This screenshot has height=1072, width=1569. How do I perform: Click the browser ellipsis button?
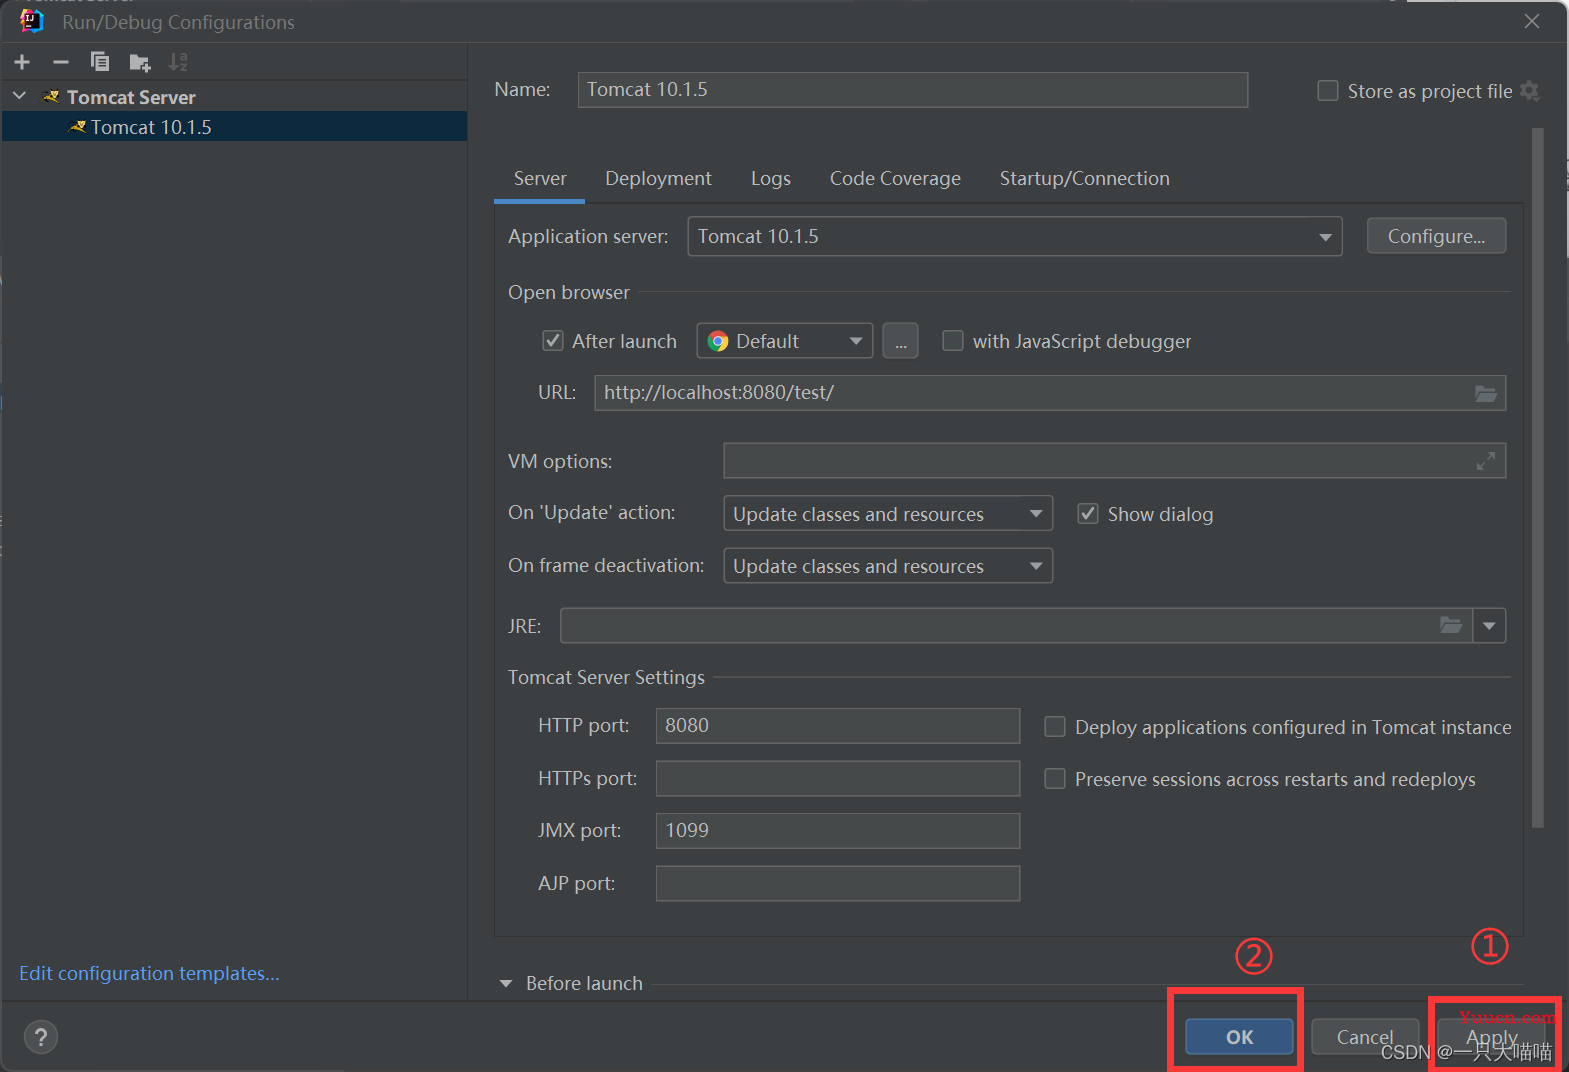click(x=901, y=341)
